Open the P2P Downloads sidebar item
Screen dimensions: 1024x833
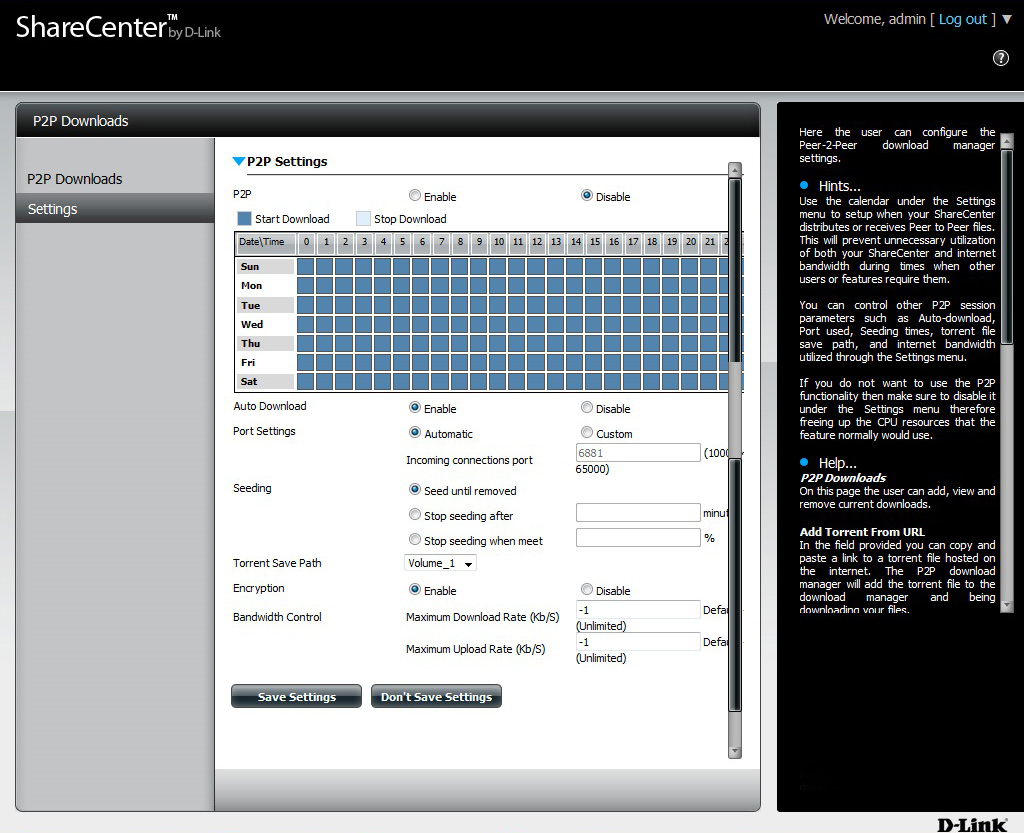tap(74, 179)
